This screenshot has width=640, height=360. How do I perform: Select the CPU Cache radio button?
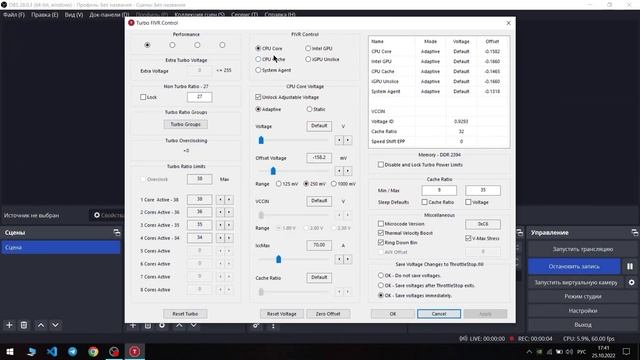pos(258,59)
